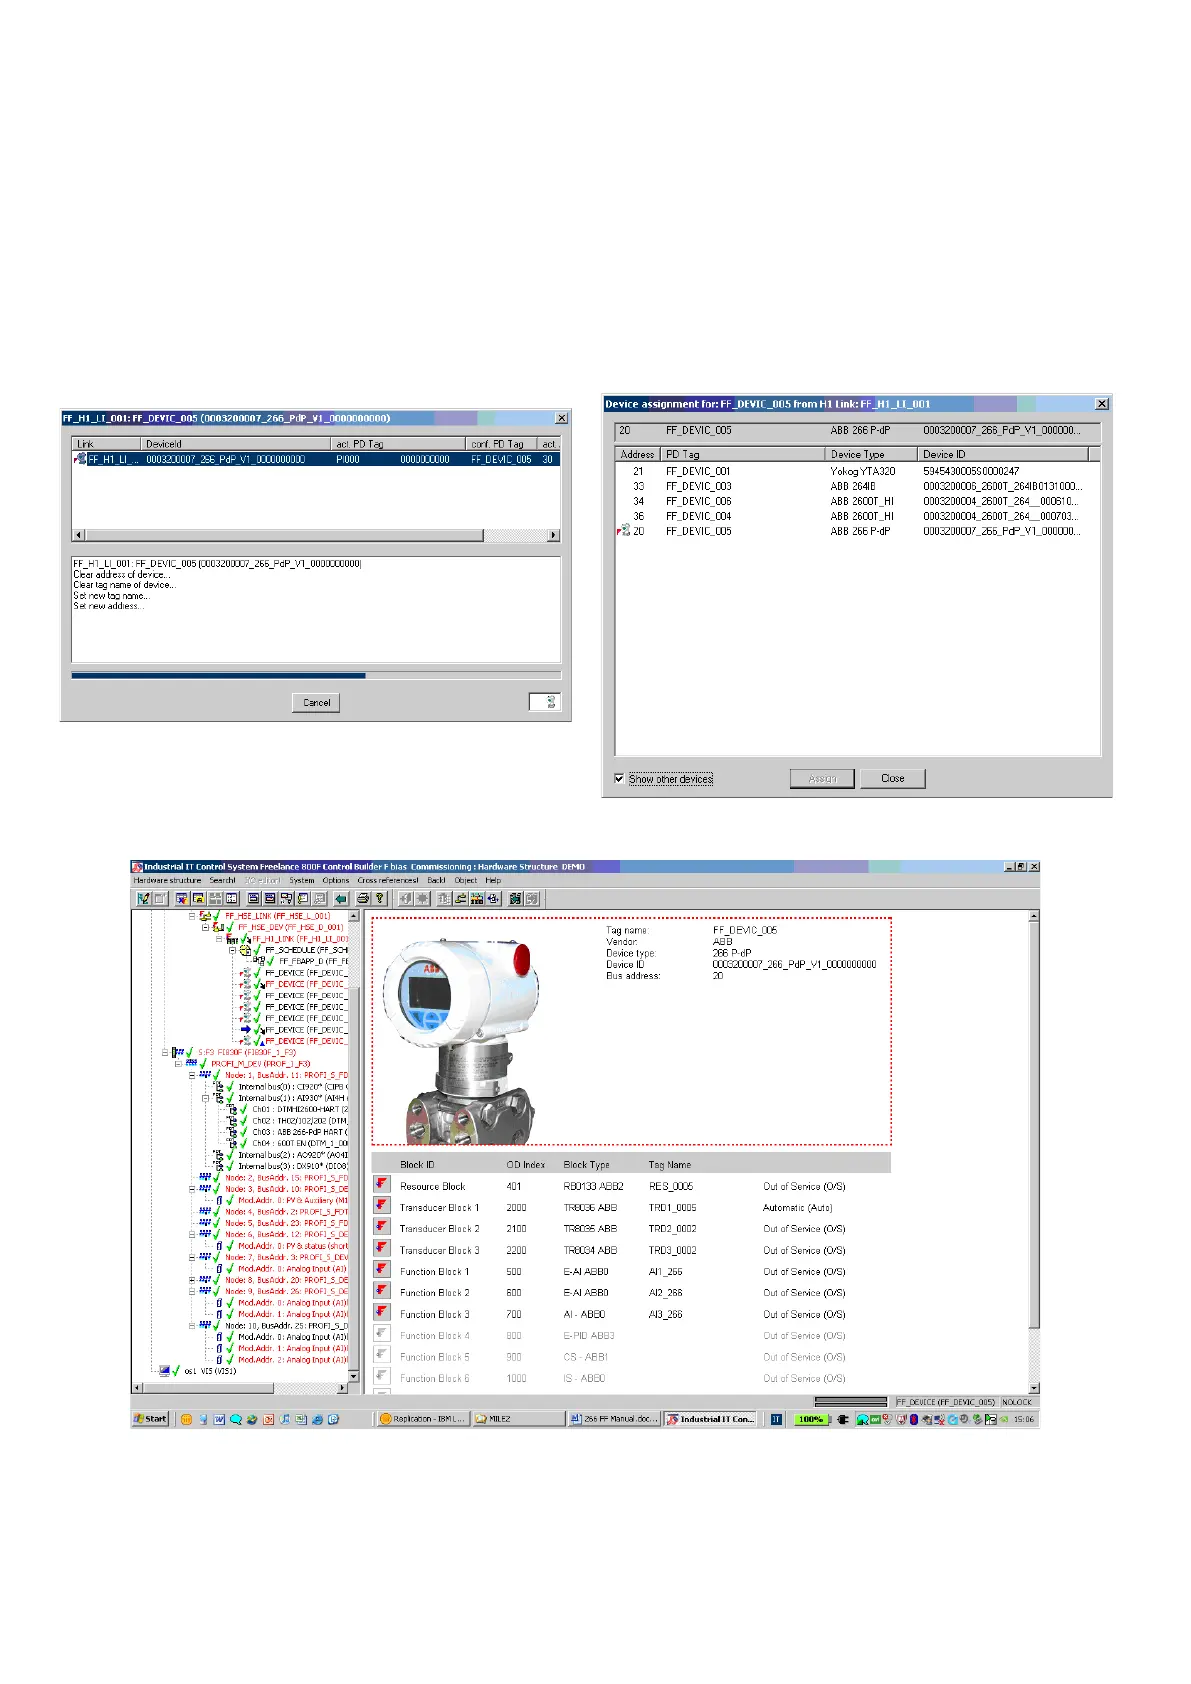The height and width of the screenshot is (1684, 1191).
Task: Click the greyed Assign button
Action: click(x=823, y=778)
